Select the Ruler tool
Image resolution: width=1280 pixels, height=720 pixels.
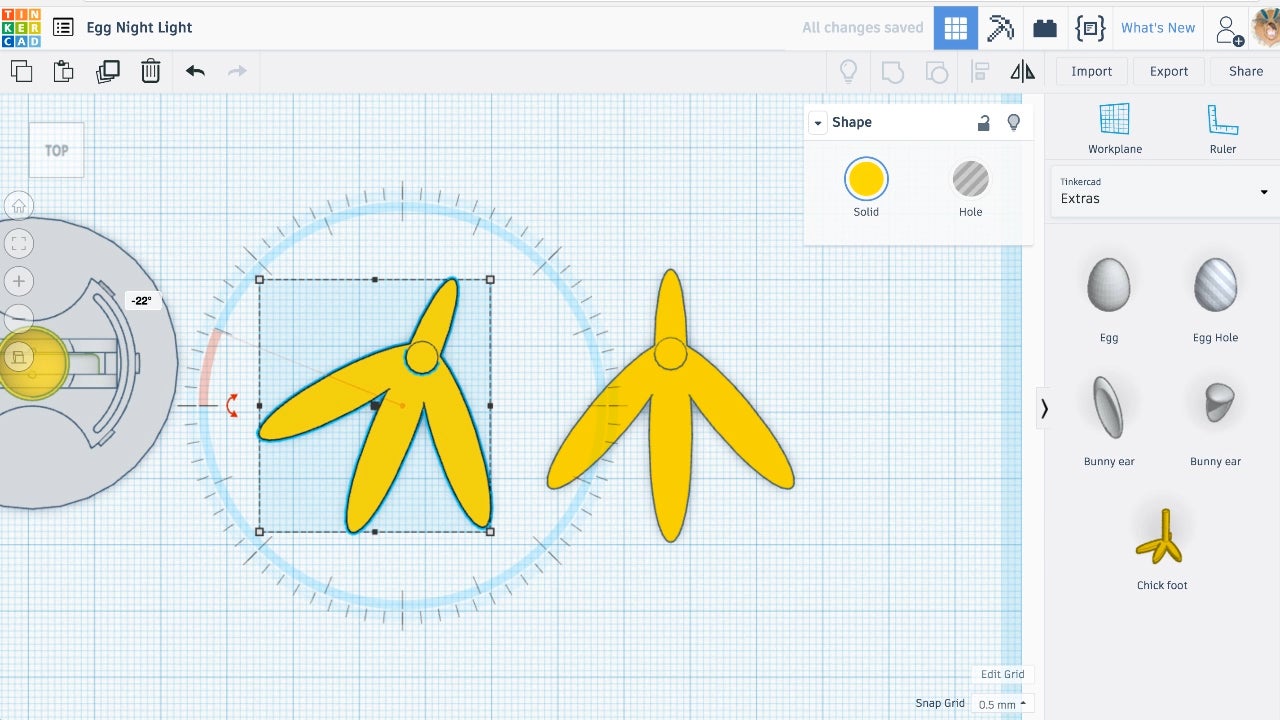point(1222,129)
